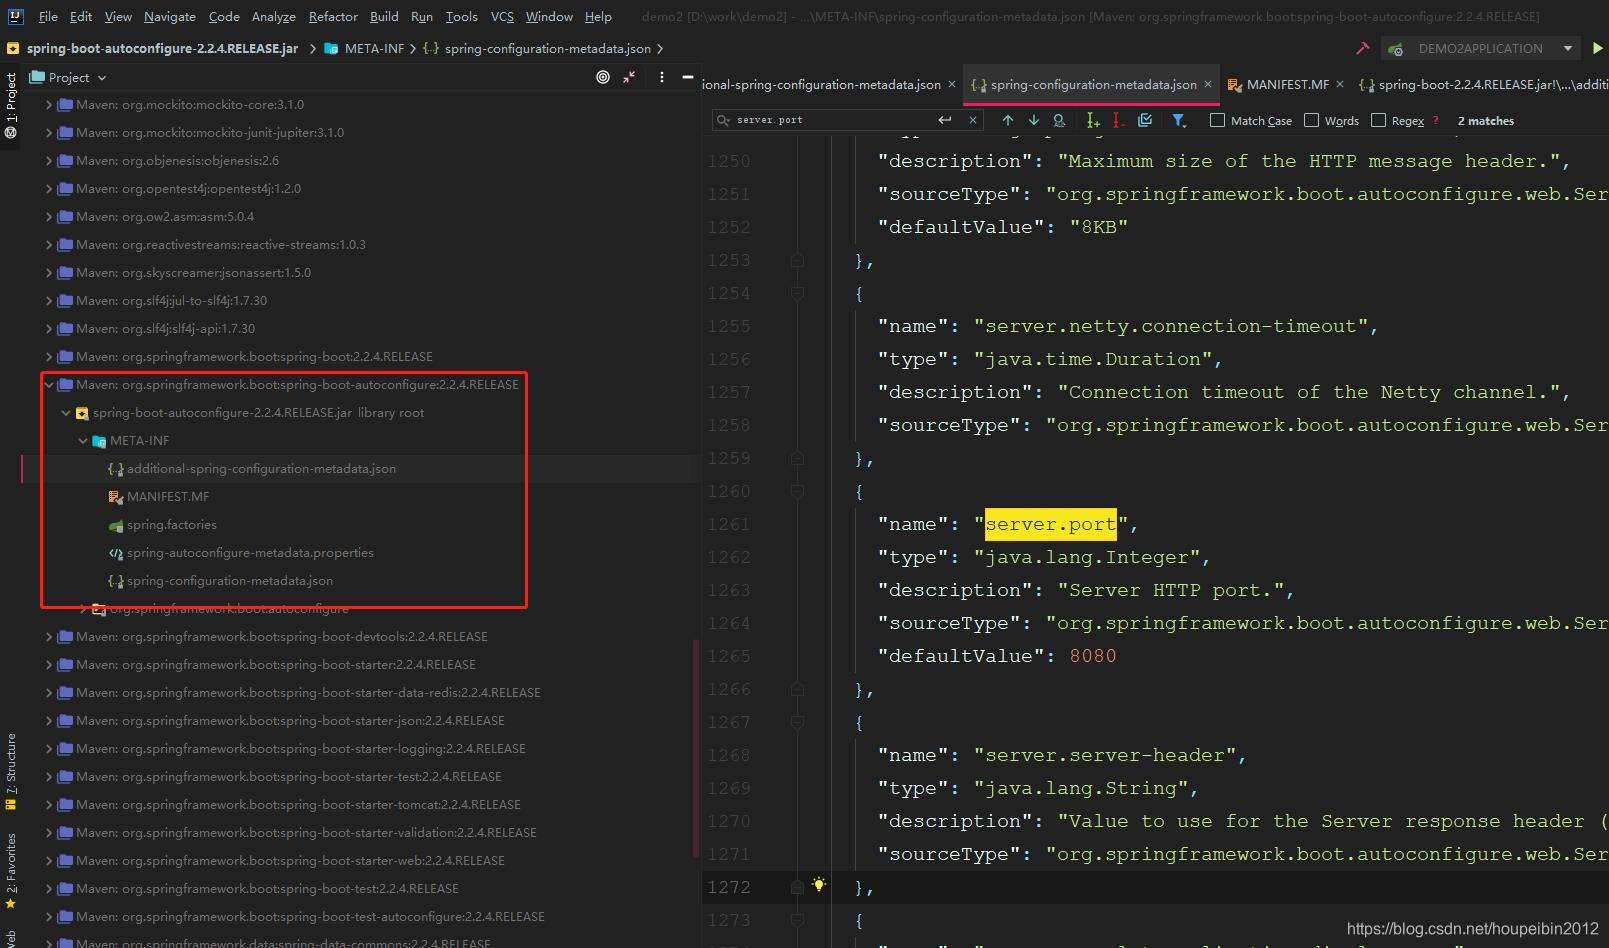
Task: Open the 1: Project side tool tab
Action: click(11, 105)
